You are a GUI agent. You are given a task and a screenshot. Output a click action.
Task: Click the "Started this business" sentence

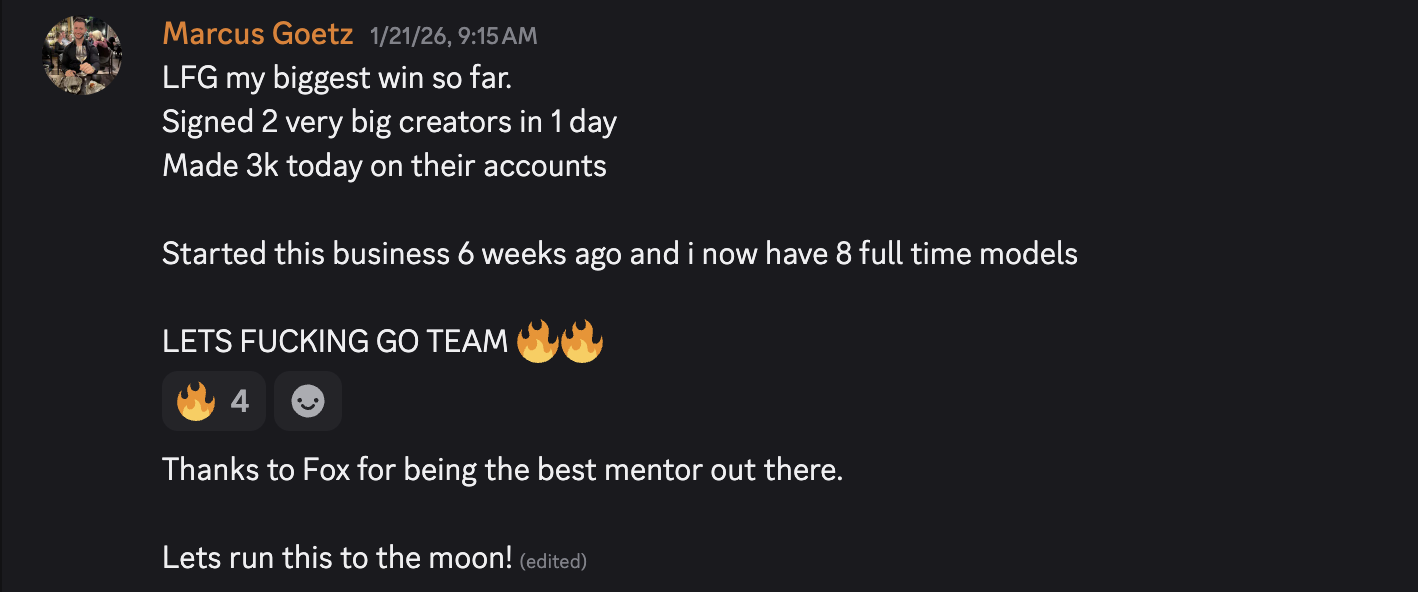(619, 254)
